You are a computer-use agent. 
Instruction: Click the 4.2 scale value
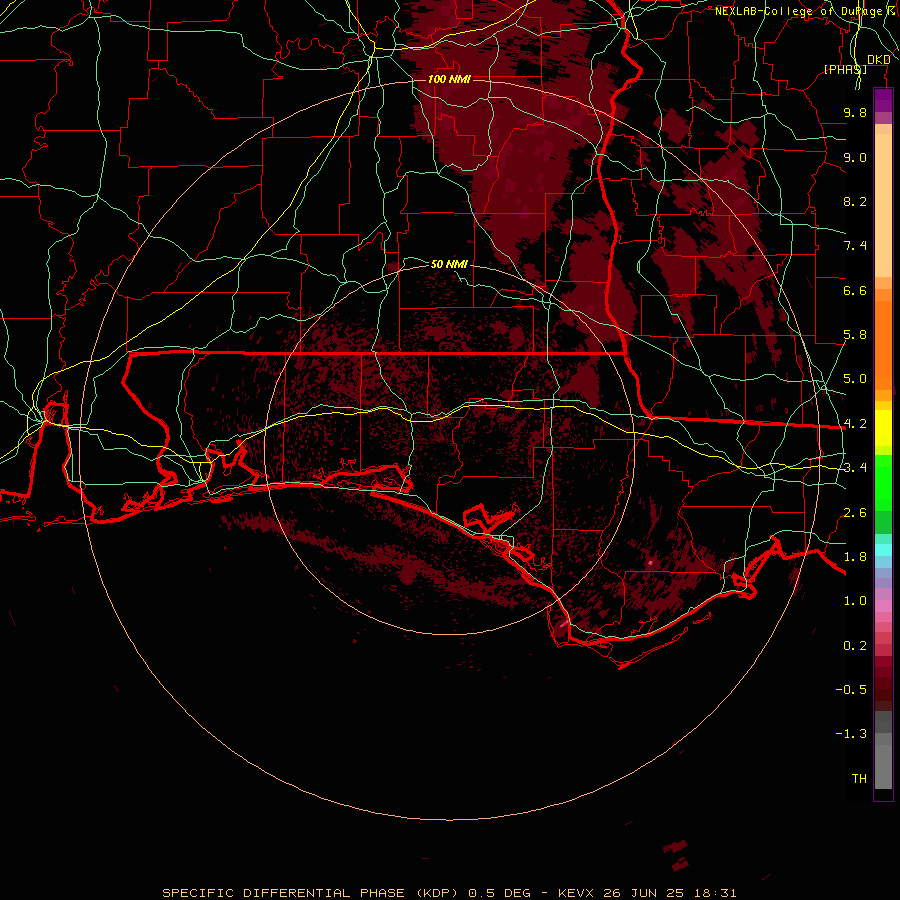(x=855, y=424)
